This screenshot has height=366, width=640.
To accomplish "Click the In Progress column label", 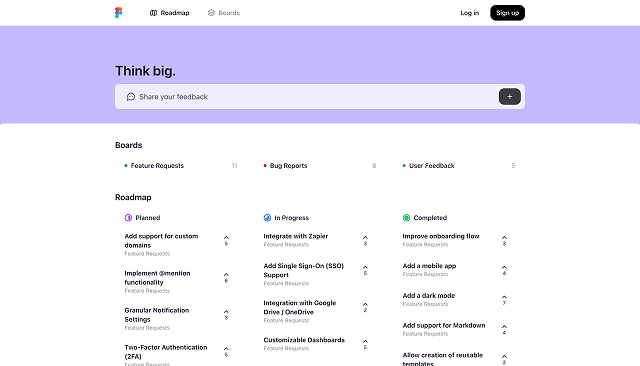I will 291,218.
